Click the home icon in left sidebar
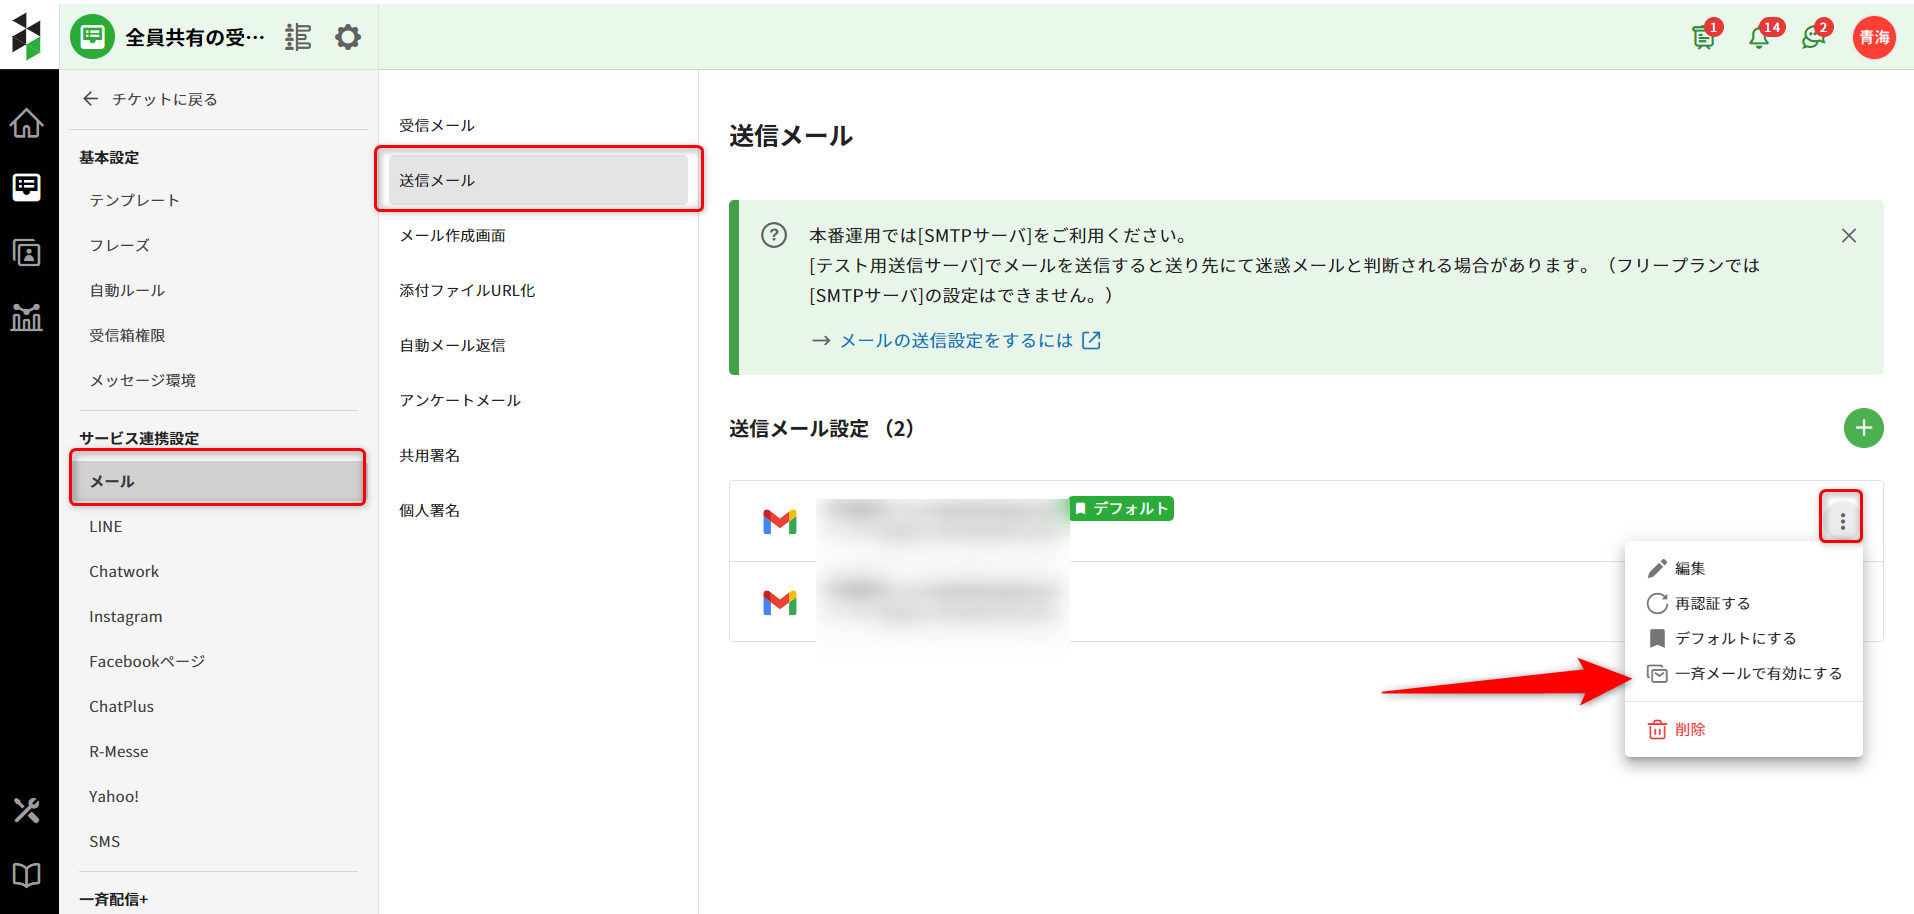The height and width of the screenshot is (914, 1914). (x=27, y=123)
